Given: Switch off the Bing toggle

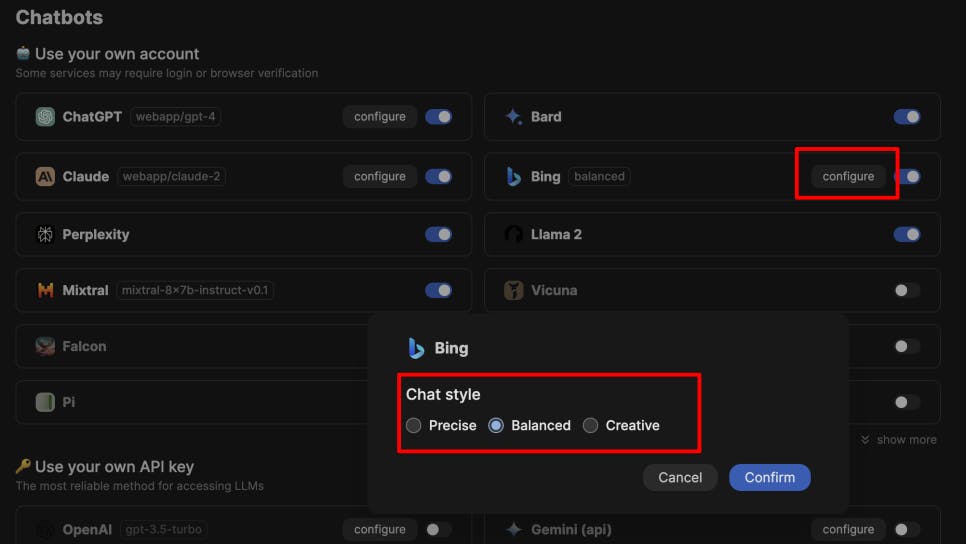Looking at the screenshot, I should click(910, 176).
